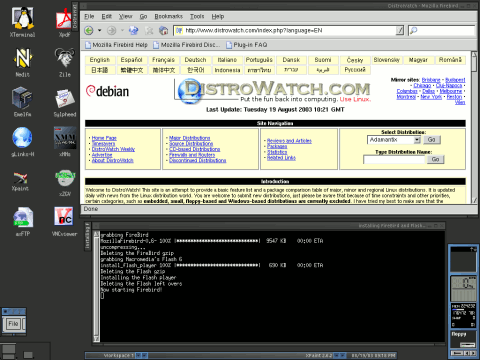Open the Edit menu in Firebird
The height and width of the screenshot is (360, 480).
(x=107, y=16)
